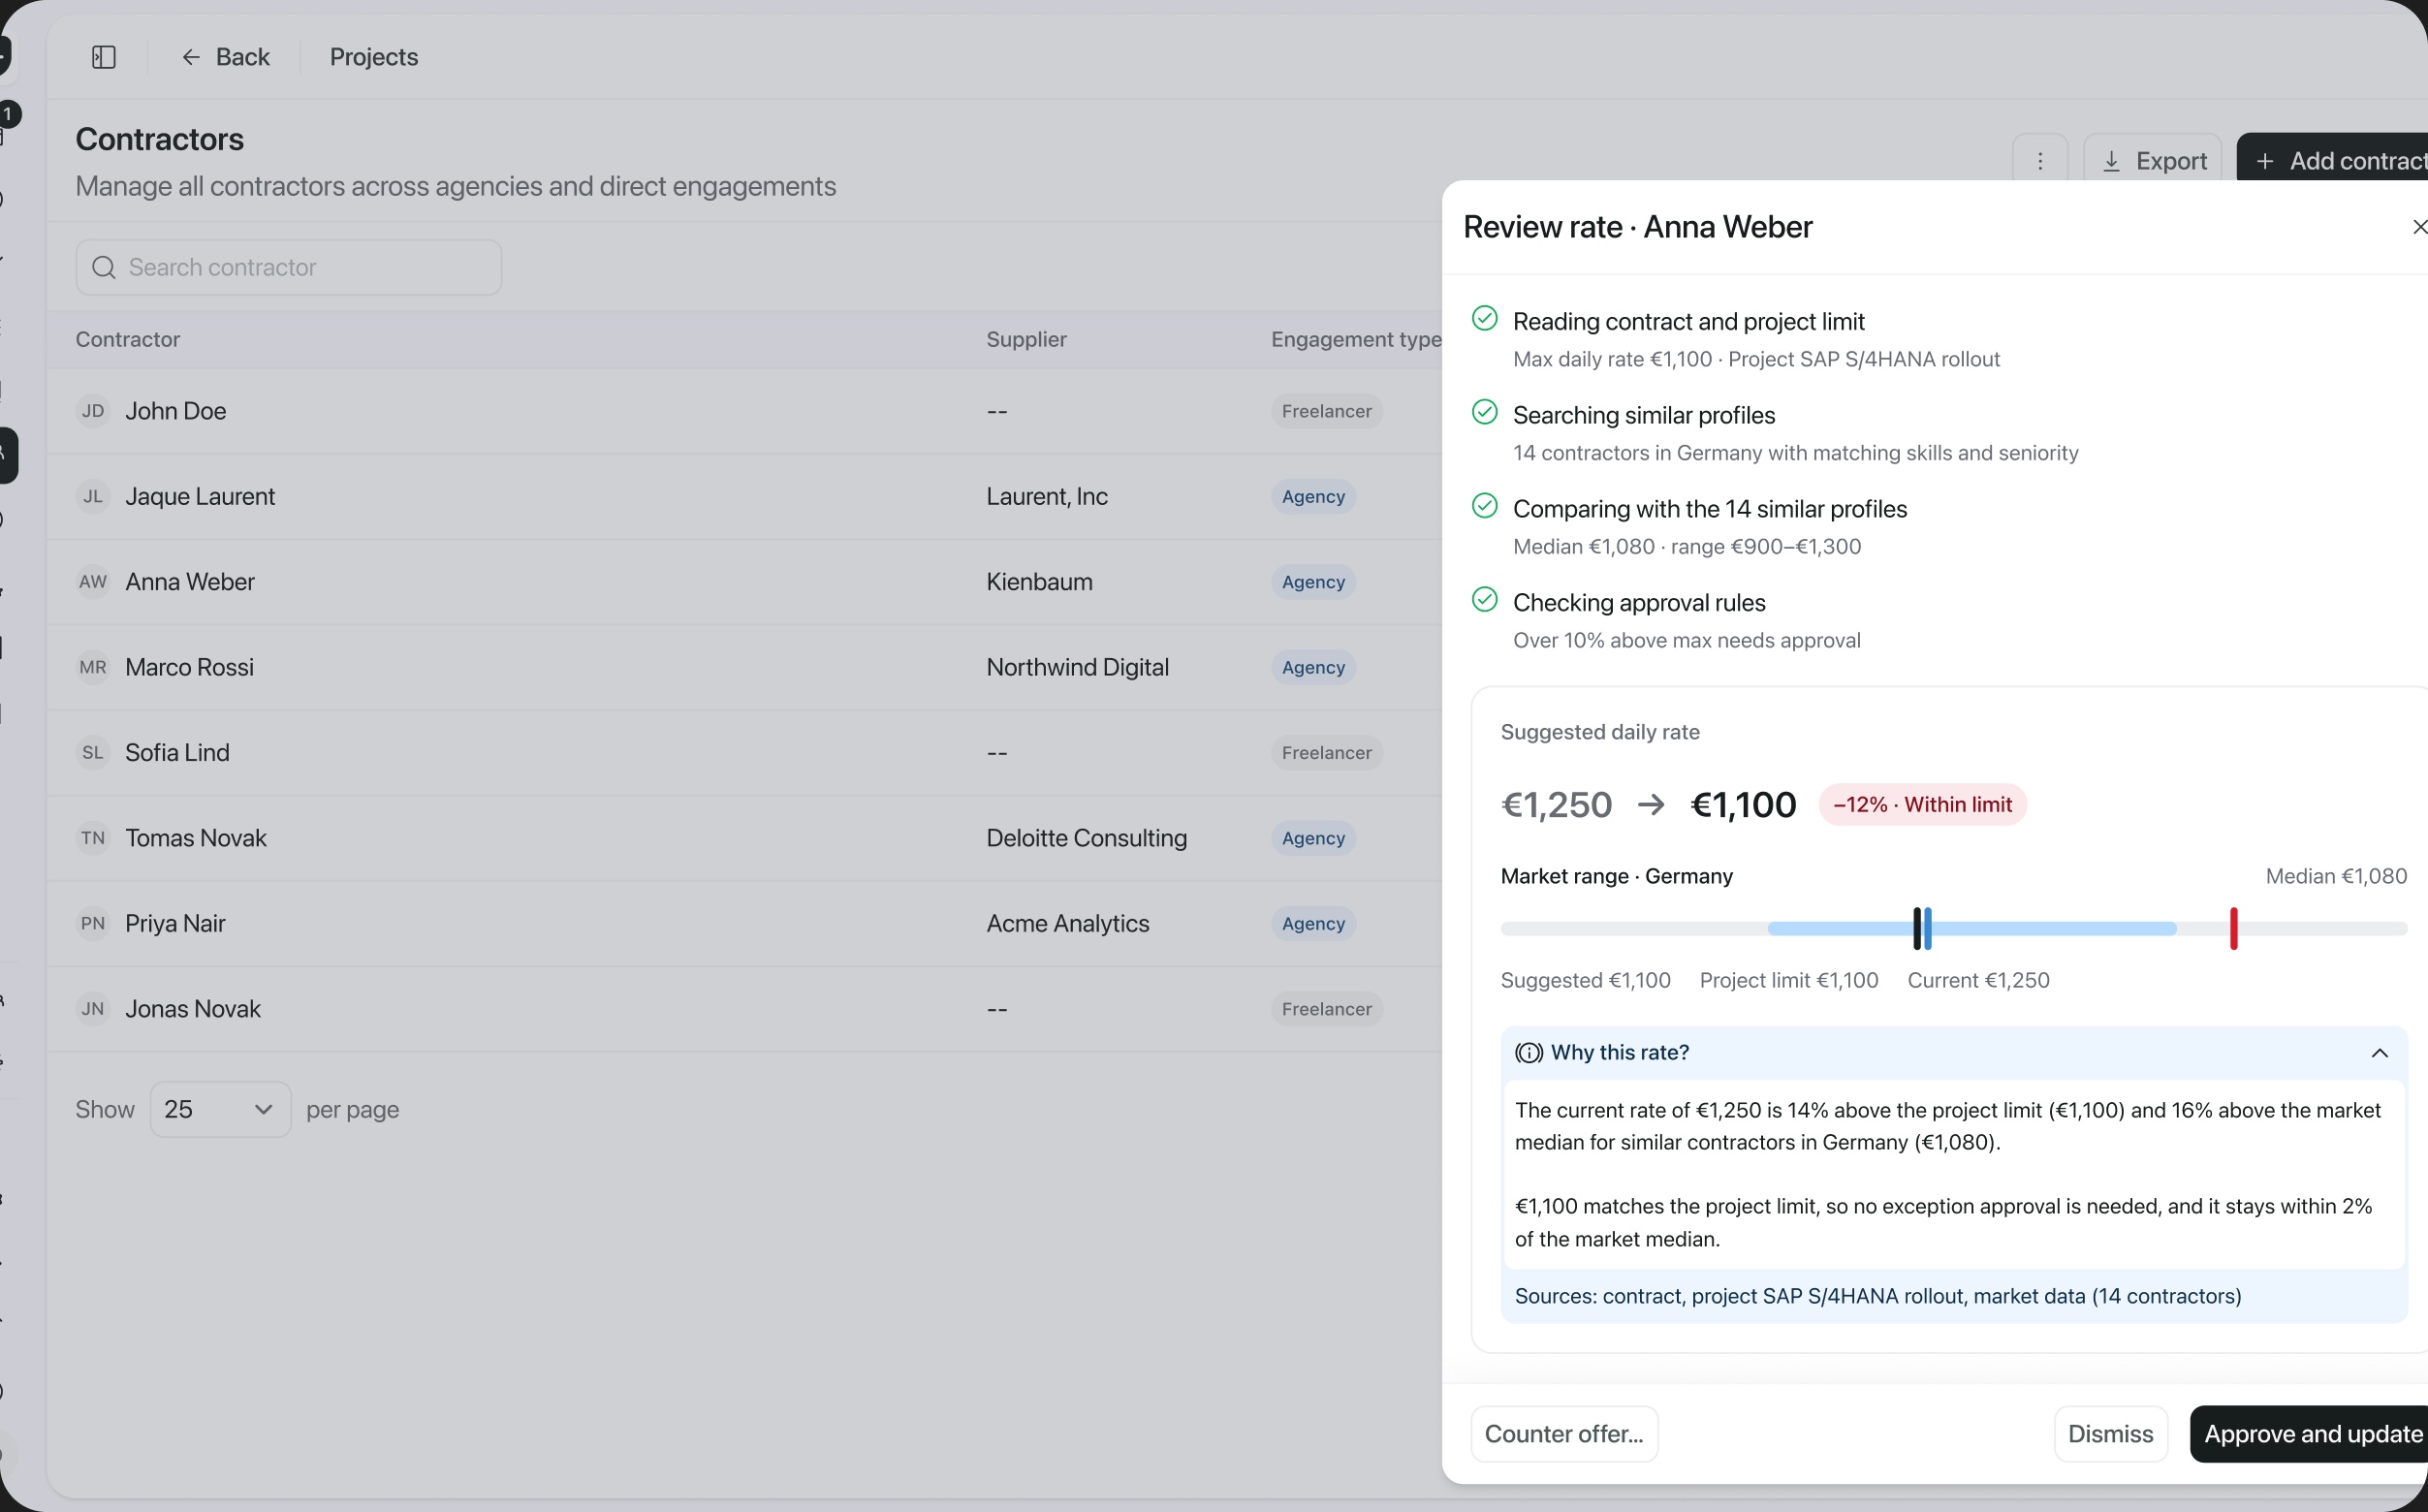
Task: Click the −12% Within limit badge
Action: coord(1922,805)
